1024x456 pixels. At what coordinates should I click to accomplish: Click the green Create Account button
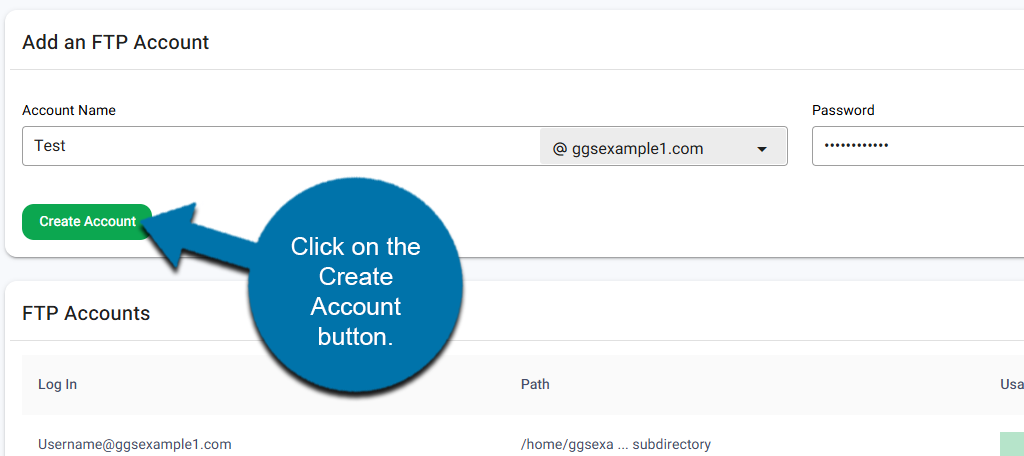pyautogui.click(x=87, y=221)
